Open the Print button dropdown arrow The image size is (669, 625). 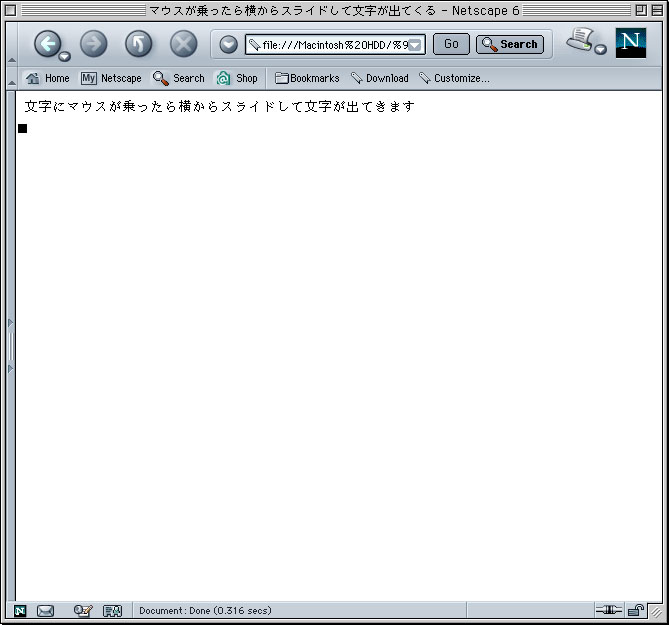pos(600,50)
